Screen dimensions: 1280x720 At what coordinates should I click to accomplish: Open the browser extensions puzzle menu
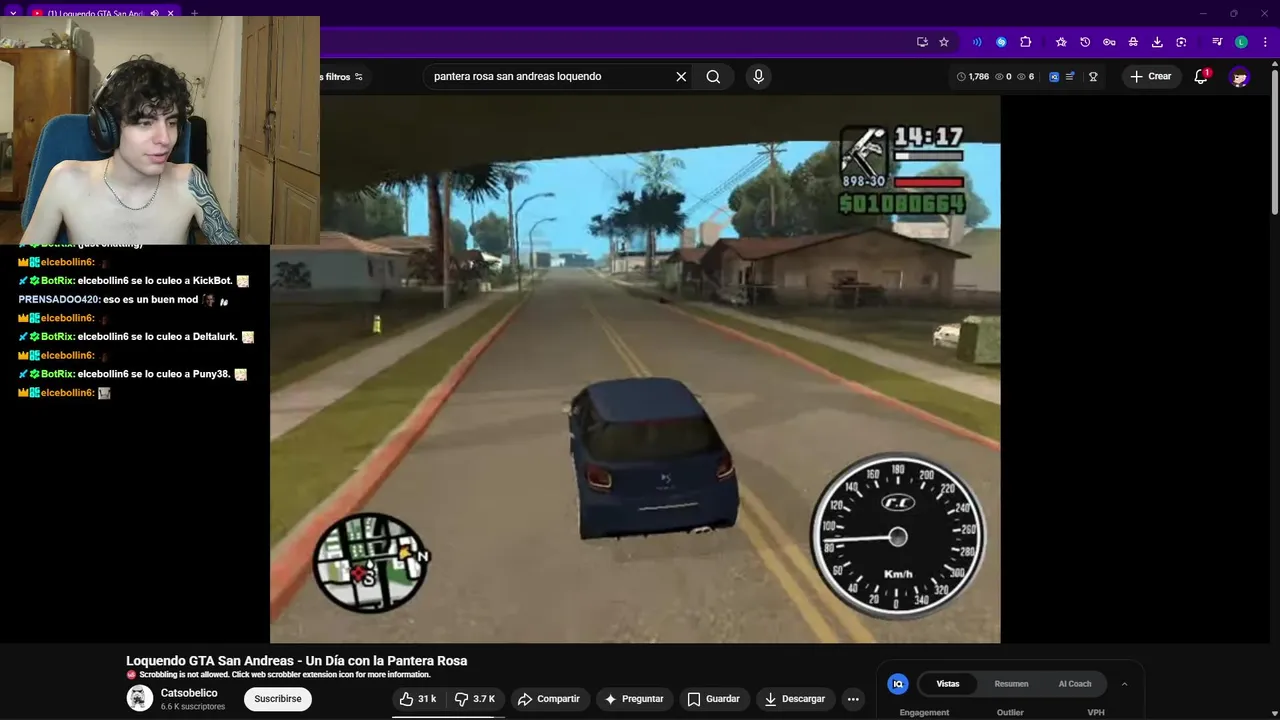pos(1025,42)
